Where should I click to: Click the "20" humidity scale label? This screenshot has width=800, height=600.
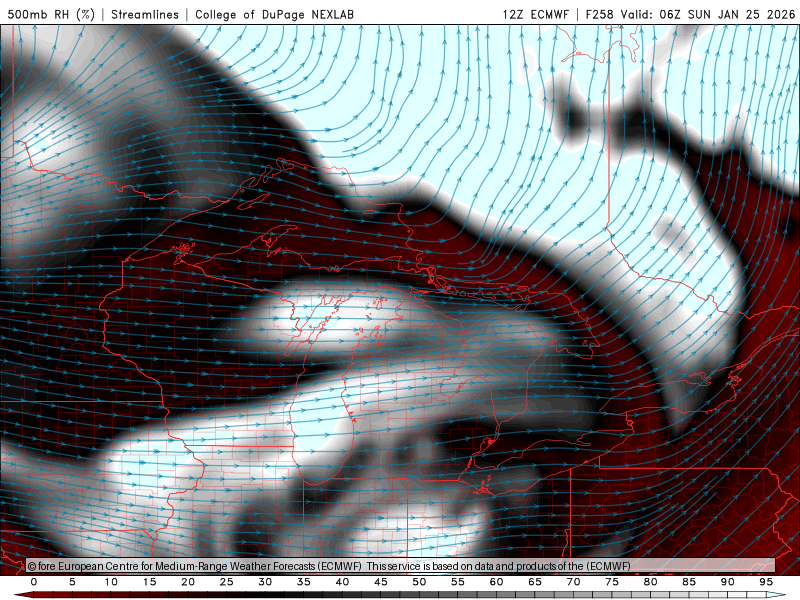[x=188, y=582]
